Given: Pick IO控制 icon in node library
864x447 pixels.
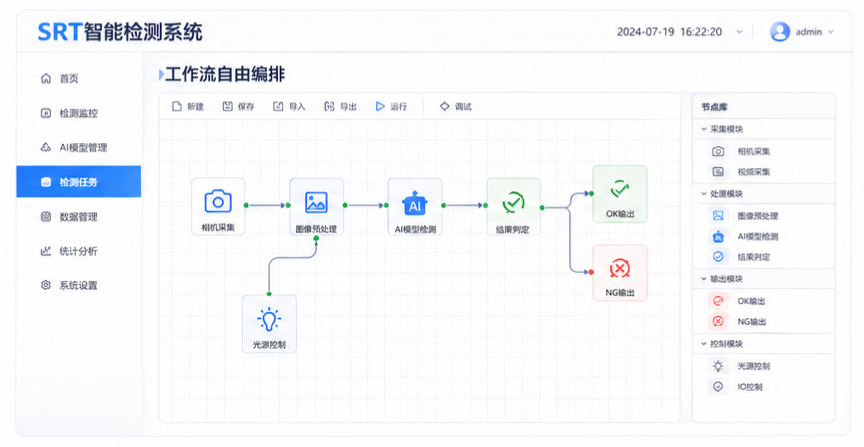Looking at the screenshot, I should pos(718,387).
